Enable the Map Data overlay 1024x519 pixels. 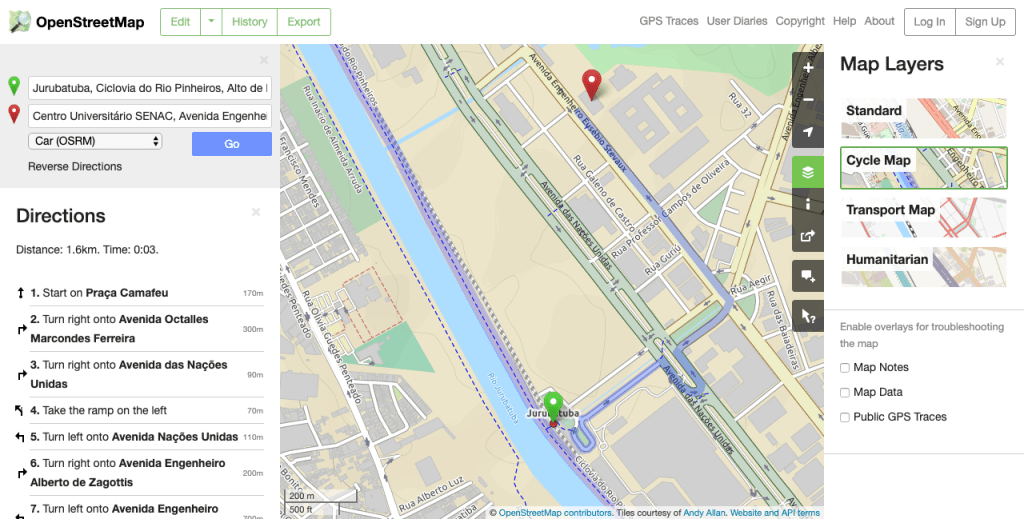[x=846, y=393]
